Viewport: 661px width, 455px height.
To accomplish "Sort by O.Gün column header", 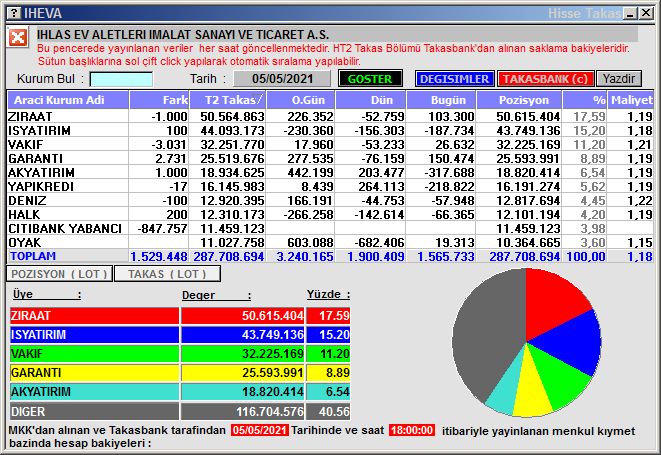I will [x=301, y=100].
